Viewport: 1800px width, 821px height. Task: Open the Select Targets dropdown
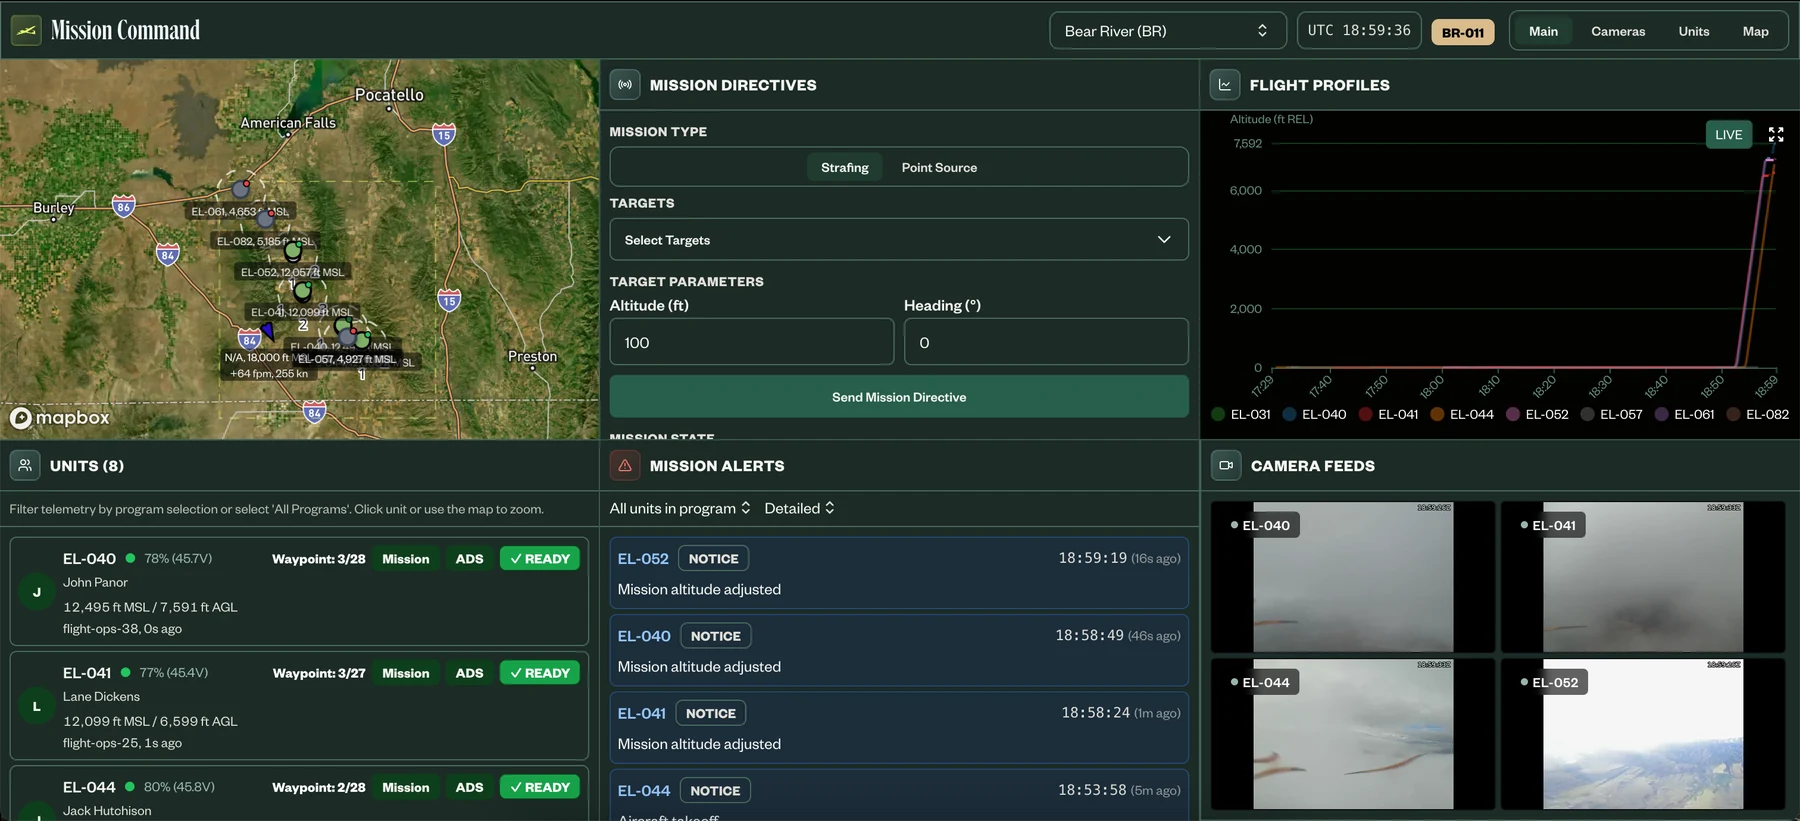899,240
